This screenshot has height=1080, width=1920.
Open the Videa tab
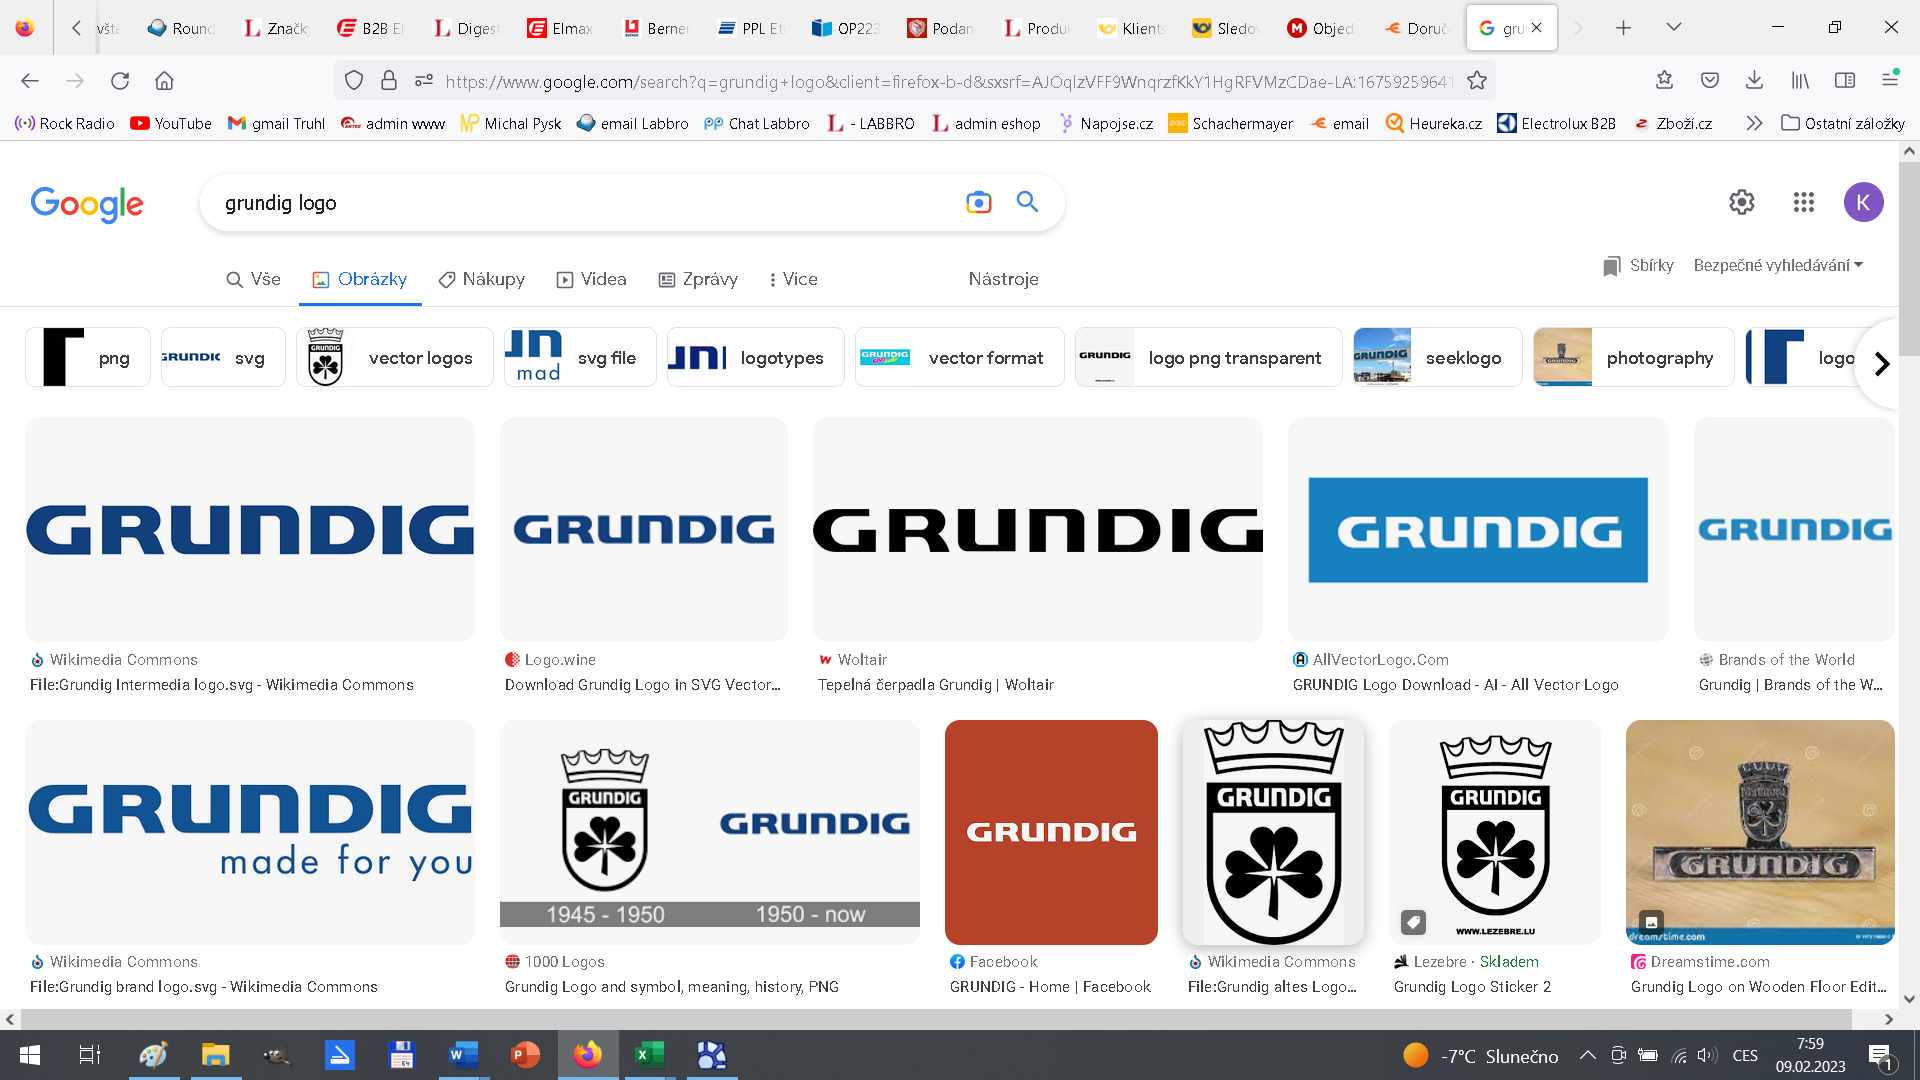[592, 279]
